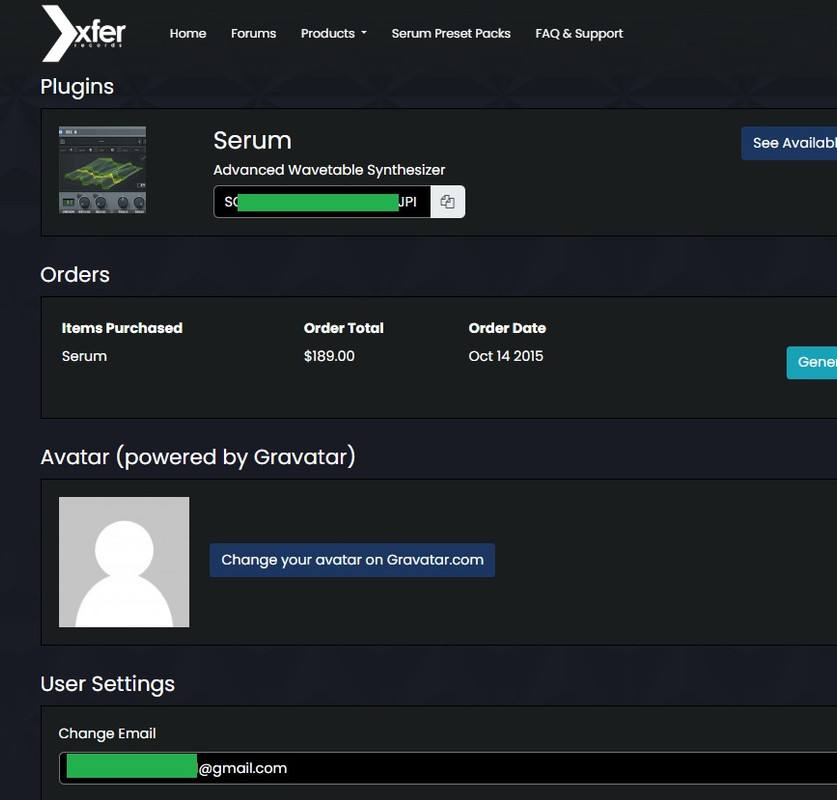Click the $189.00 order total

point(329,356)
